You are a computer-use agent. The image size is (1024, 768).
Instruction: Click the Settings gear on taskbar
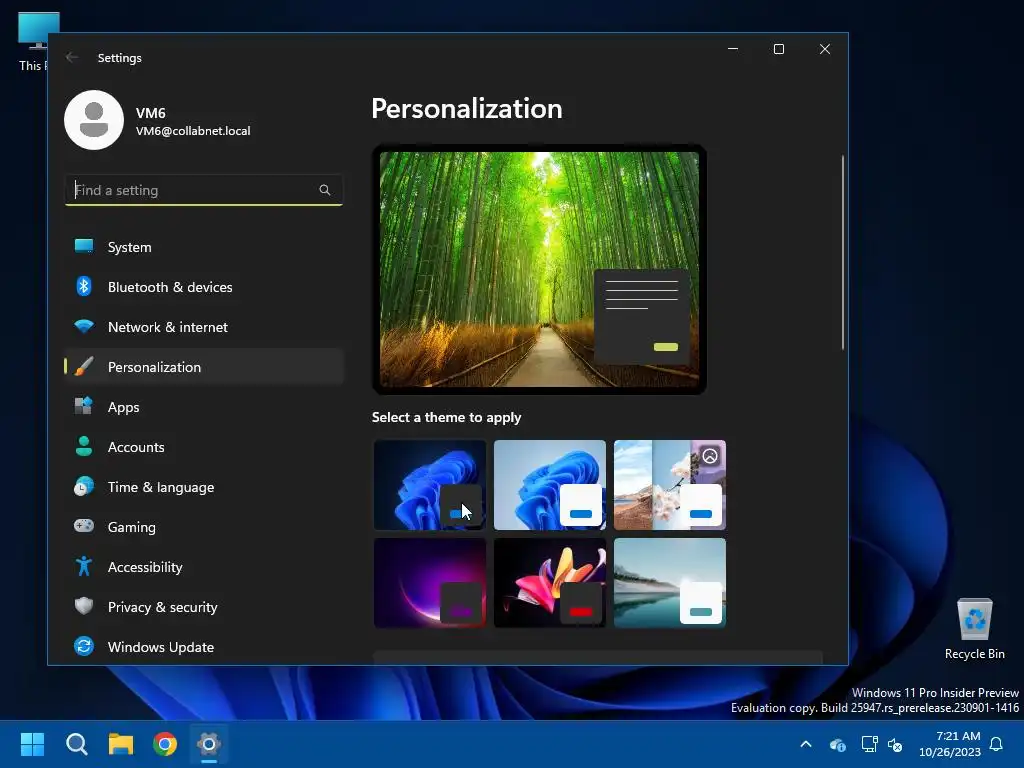(209, 744)
